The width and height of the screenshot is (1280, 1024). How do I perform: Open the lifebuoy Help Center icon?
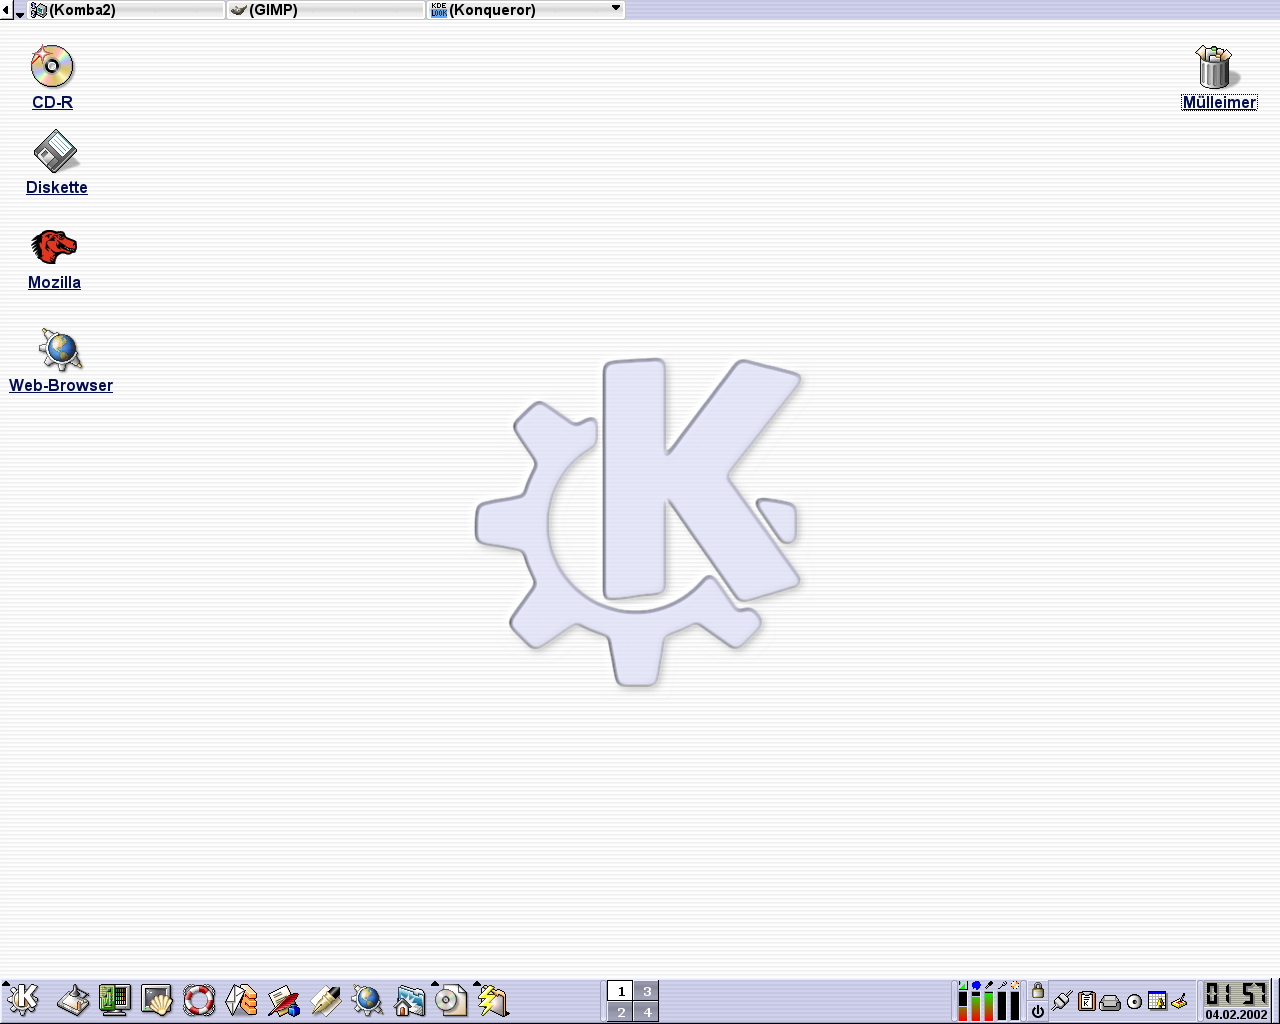click(x=199, y=1000)
